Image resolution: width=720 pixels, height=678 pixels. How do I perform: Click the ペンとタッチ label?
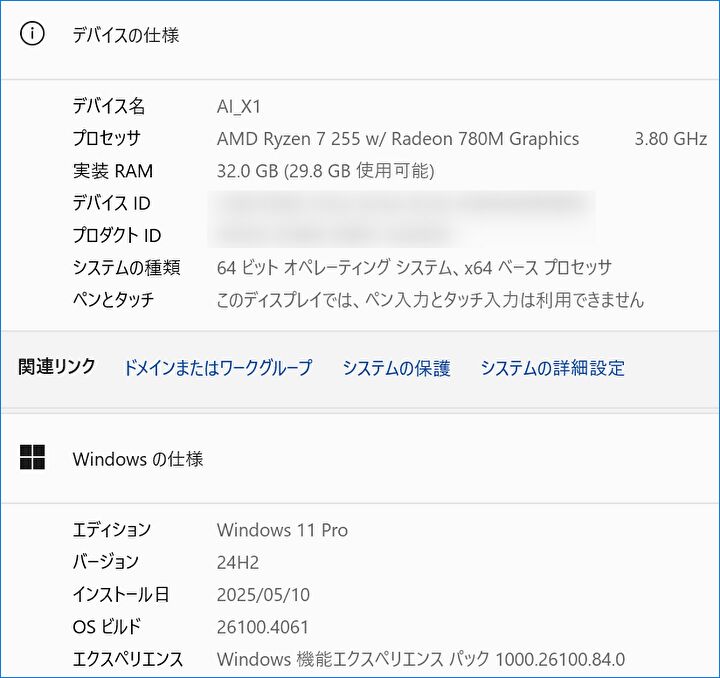pyautogui.click(x=113, y=300)
